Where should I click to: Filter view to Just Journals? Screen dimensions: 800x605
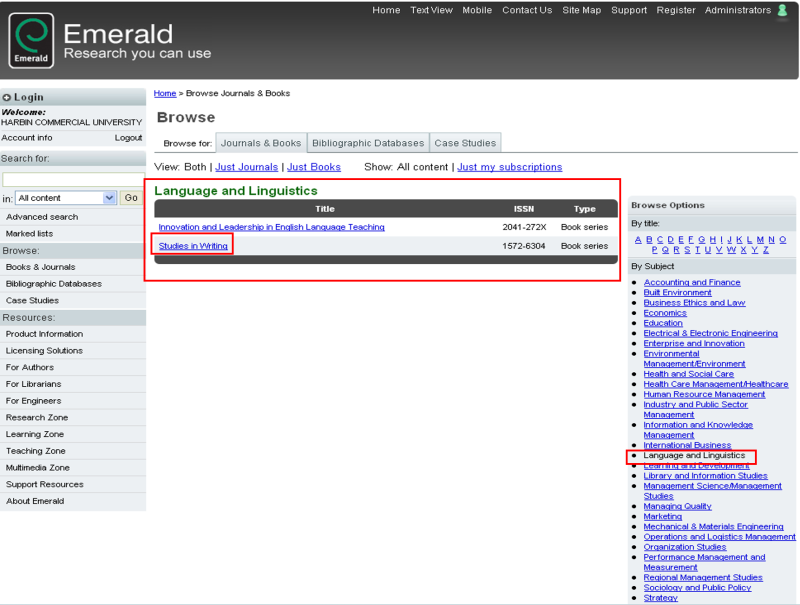[246, 167]
